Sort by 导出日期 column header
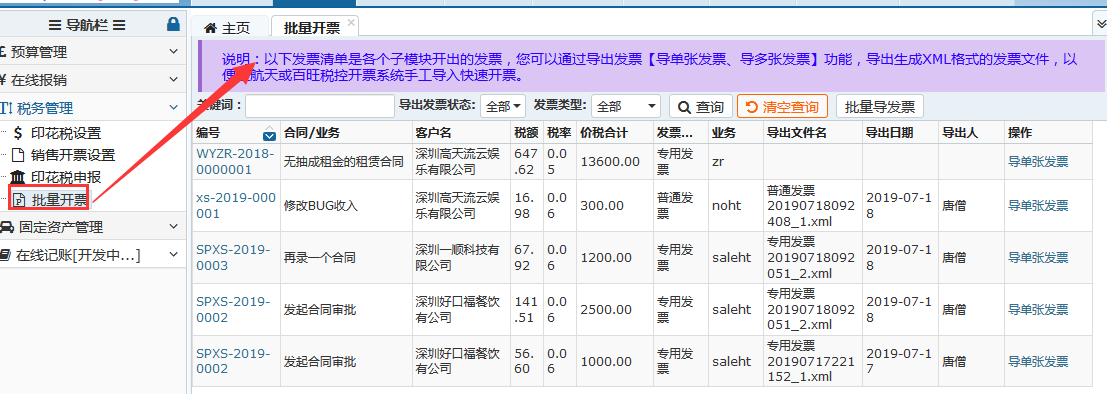 [899, 132]
